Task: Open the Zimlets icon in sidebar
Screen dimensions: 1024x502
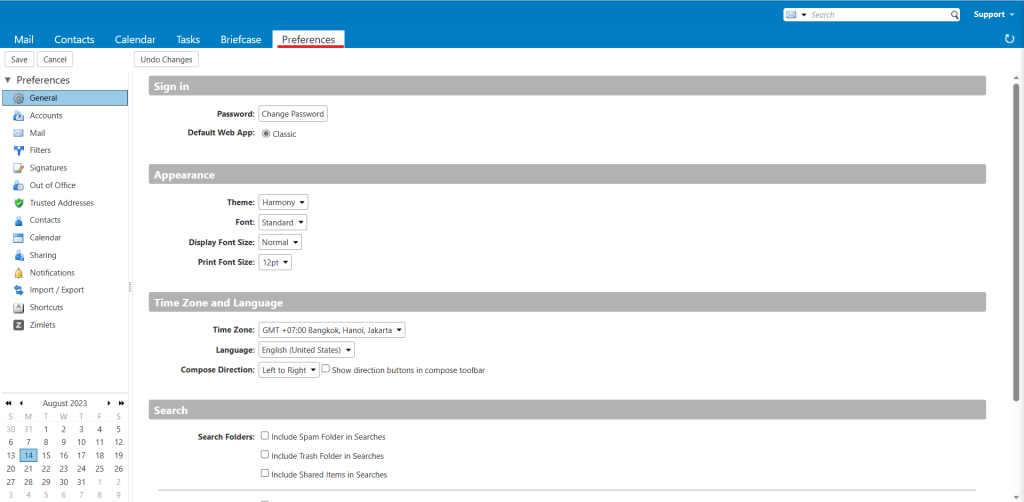Action: click(x=18, y=325)
